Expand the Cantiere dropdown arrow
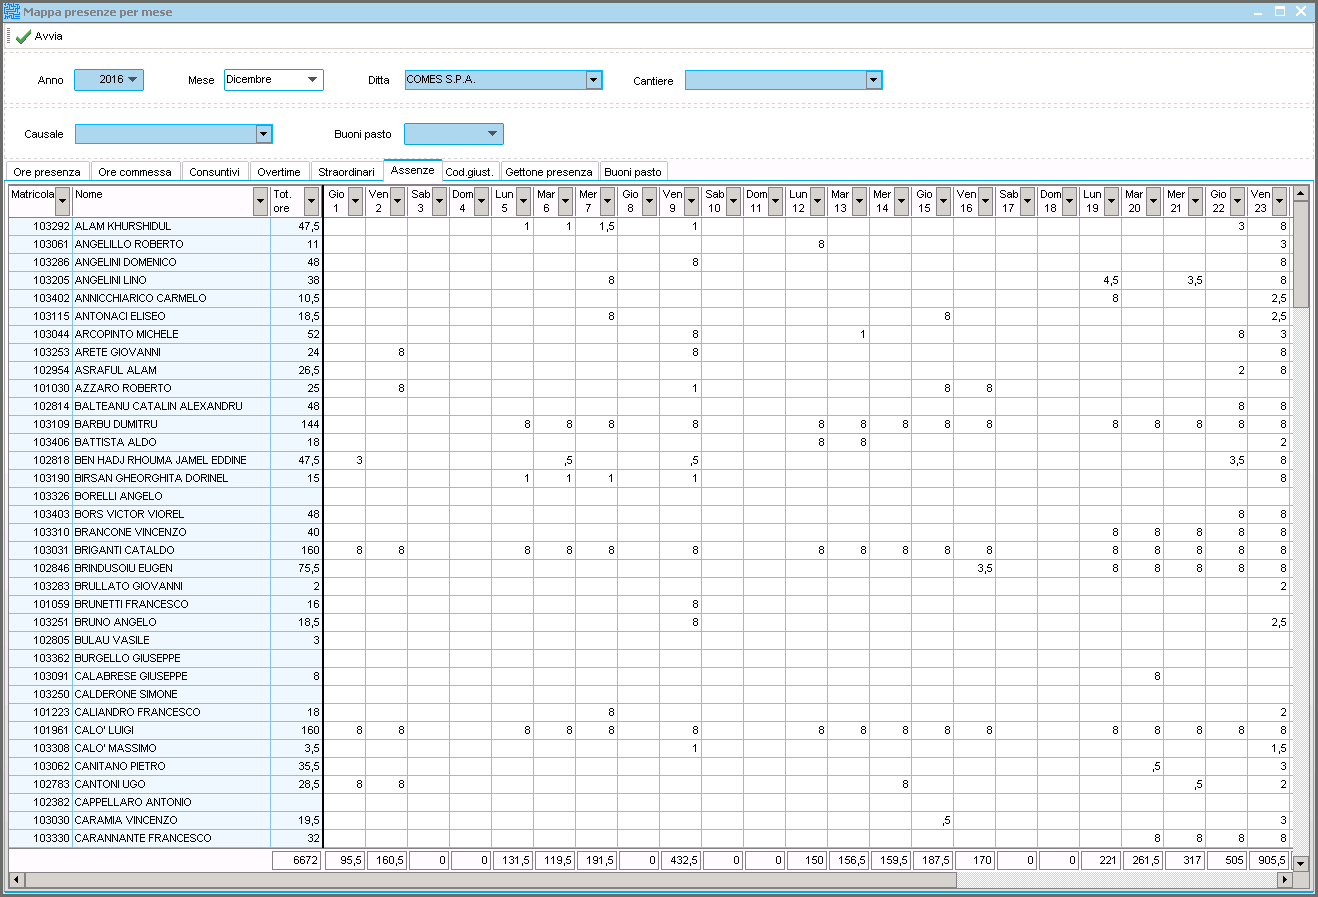Screen dimensions: 1318x897 tap(874, 80)
